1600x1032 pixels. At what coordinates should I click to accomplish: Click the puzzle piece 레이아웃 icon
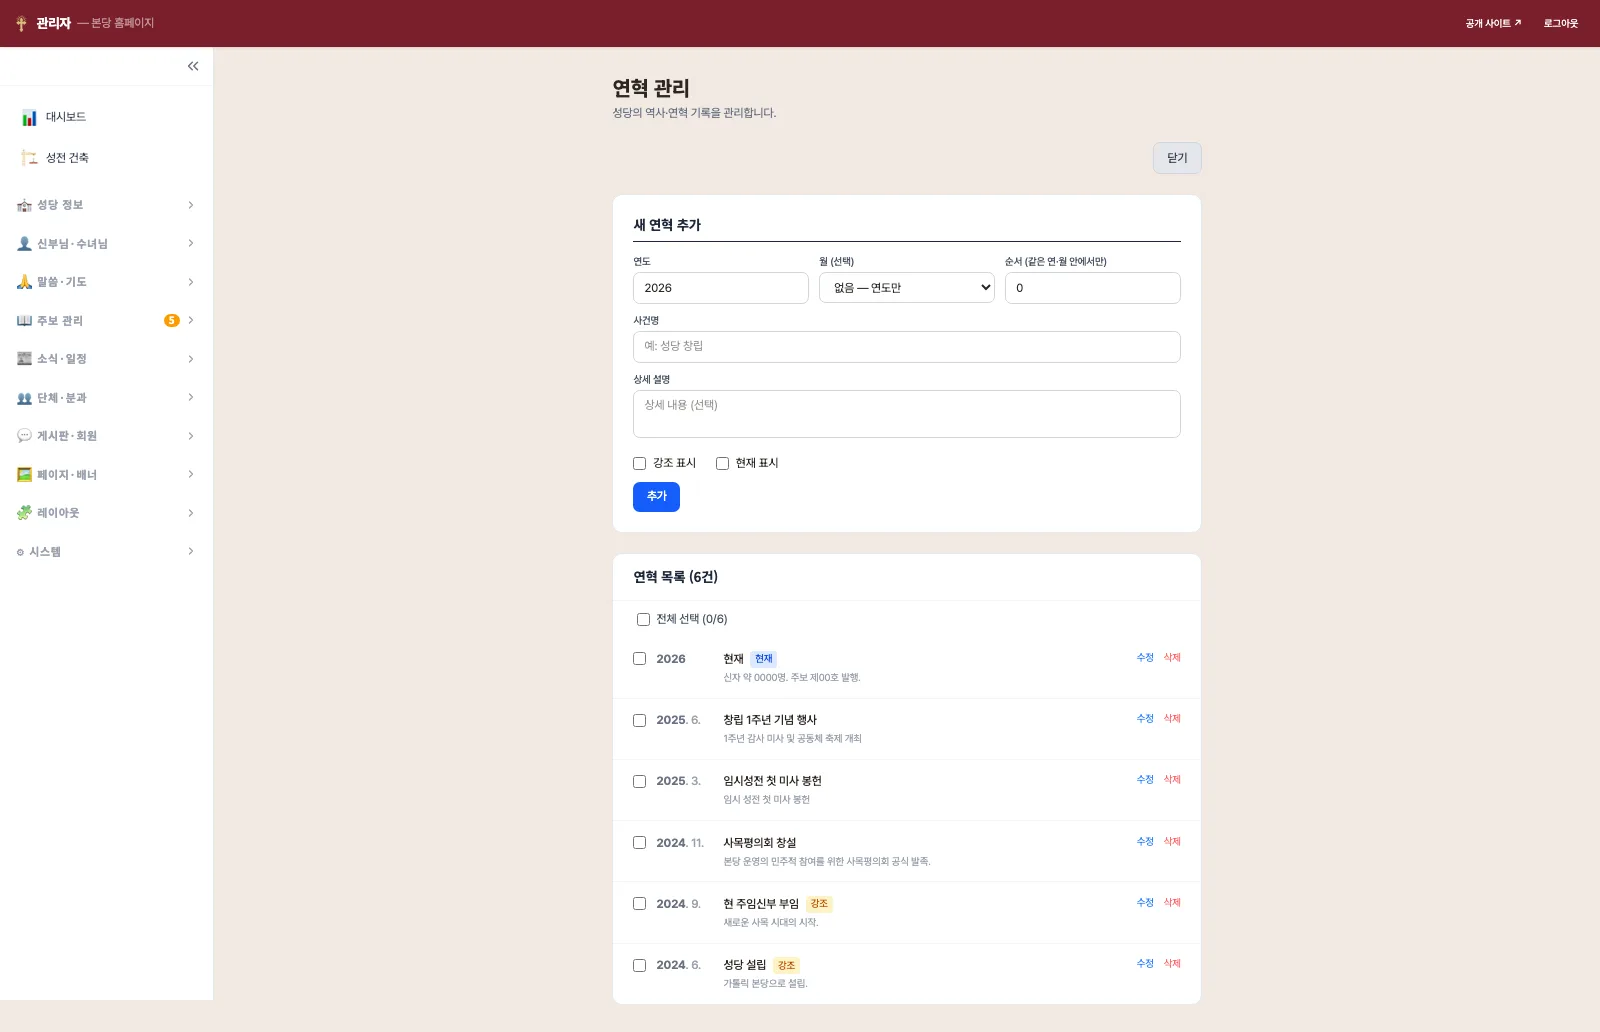point(24,513)
